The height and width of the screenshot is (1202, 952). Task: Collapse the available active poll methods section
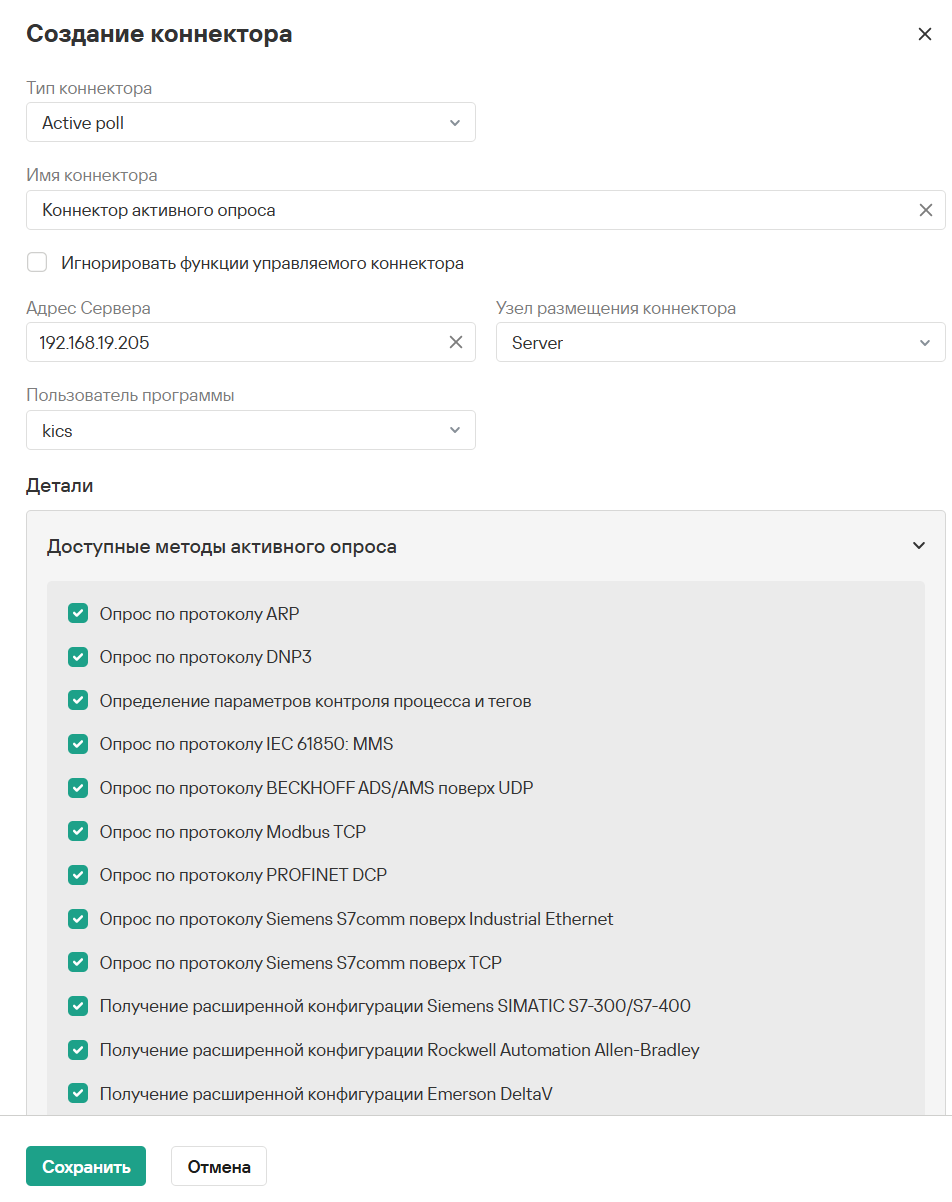[x=918, y=546]
